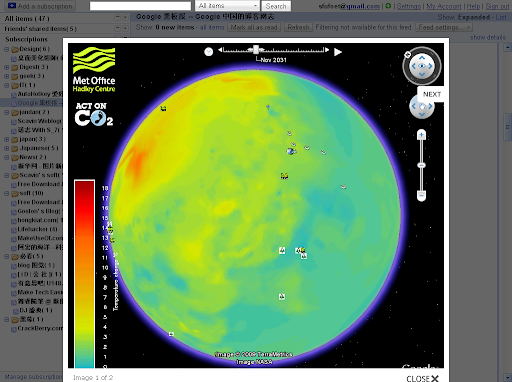Show all items via the 'all items' link
This screenshot has width=512, height=382.
click(212, 27)
